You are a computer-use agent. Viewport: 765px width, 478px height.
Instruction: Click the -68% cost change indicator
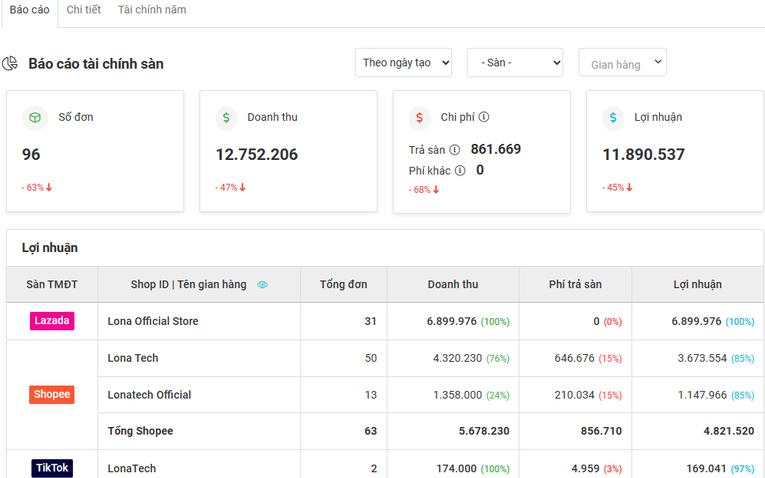coord(424,190)
